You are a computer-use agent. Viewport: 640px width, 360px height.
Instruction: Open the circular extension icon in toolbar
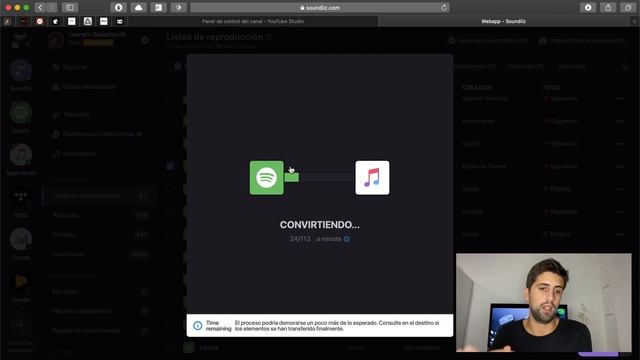[x=118, y=7]
